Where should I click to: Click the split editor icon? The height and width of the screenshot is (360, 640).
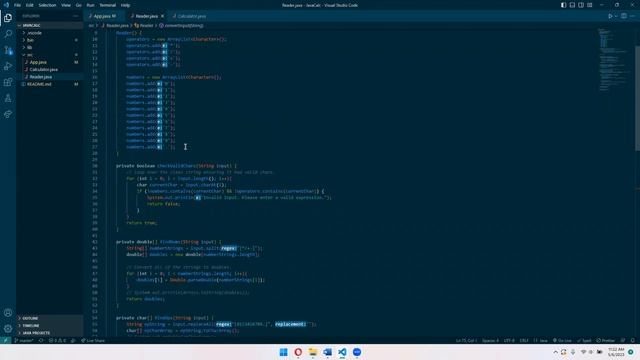click(x=624, y=16)
